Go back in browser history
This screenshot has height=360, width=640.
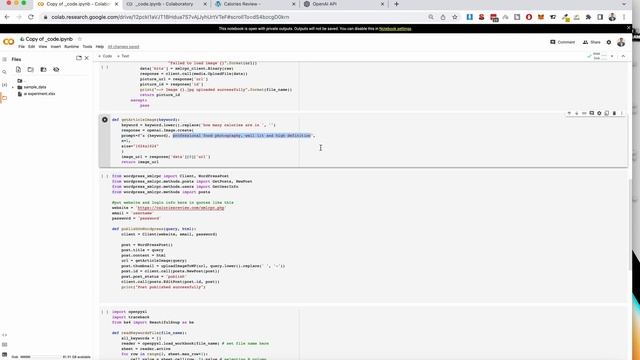[x=7, y=17]
